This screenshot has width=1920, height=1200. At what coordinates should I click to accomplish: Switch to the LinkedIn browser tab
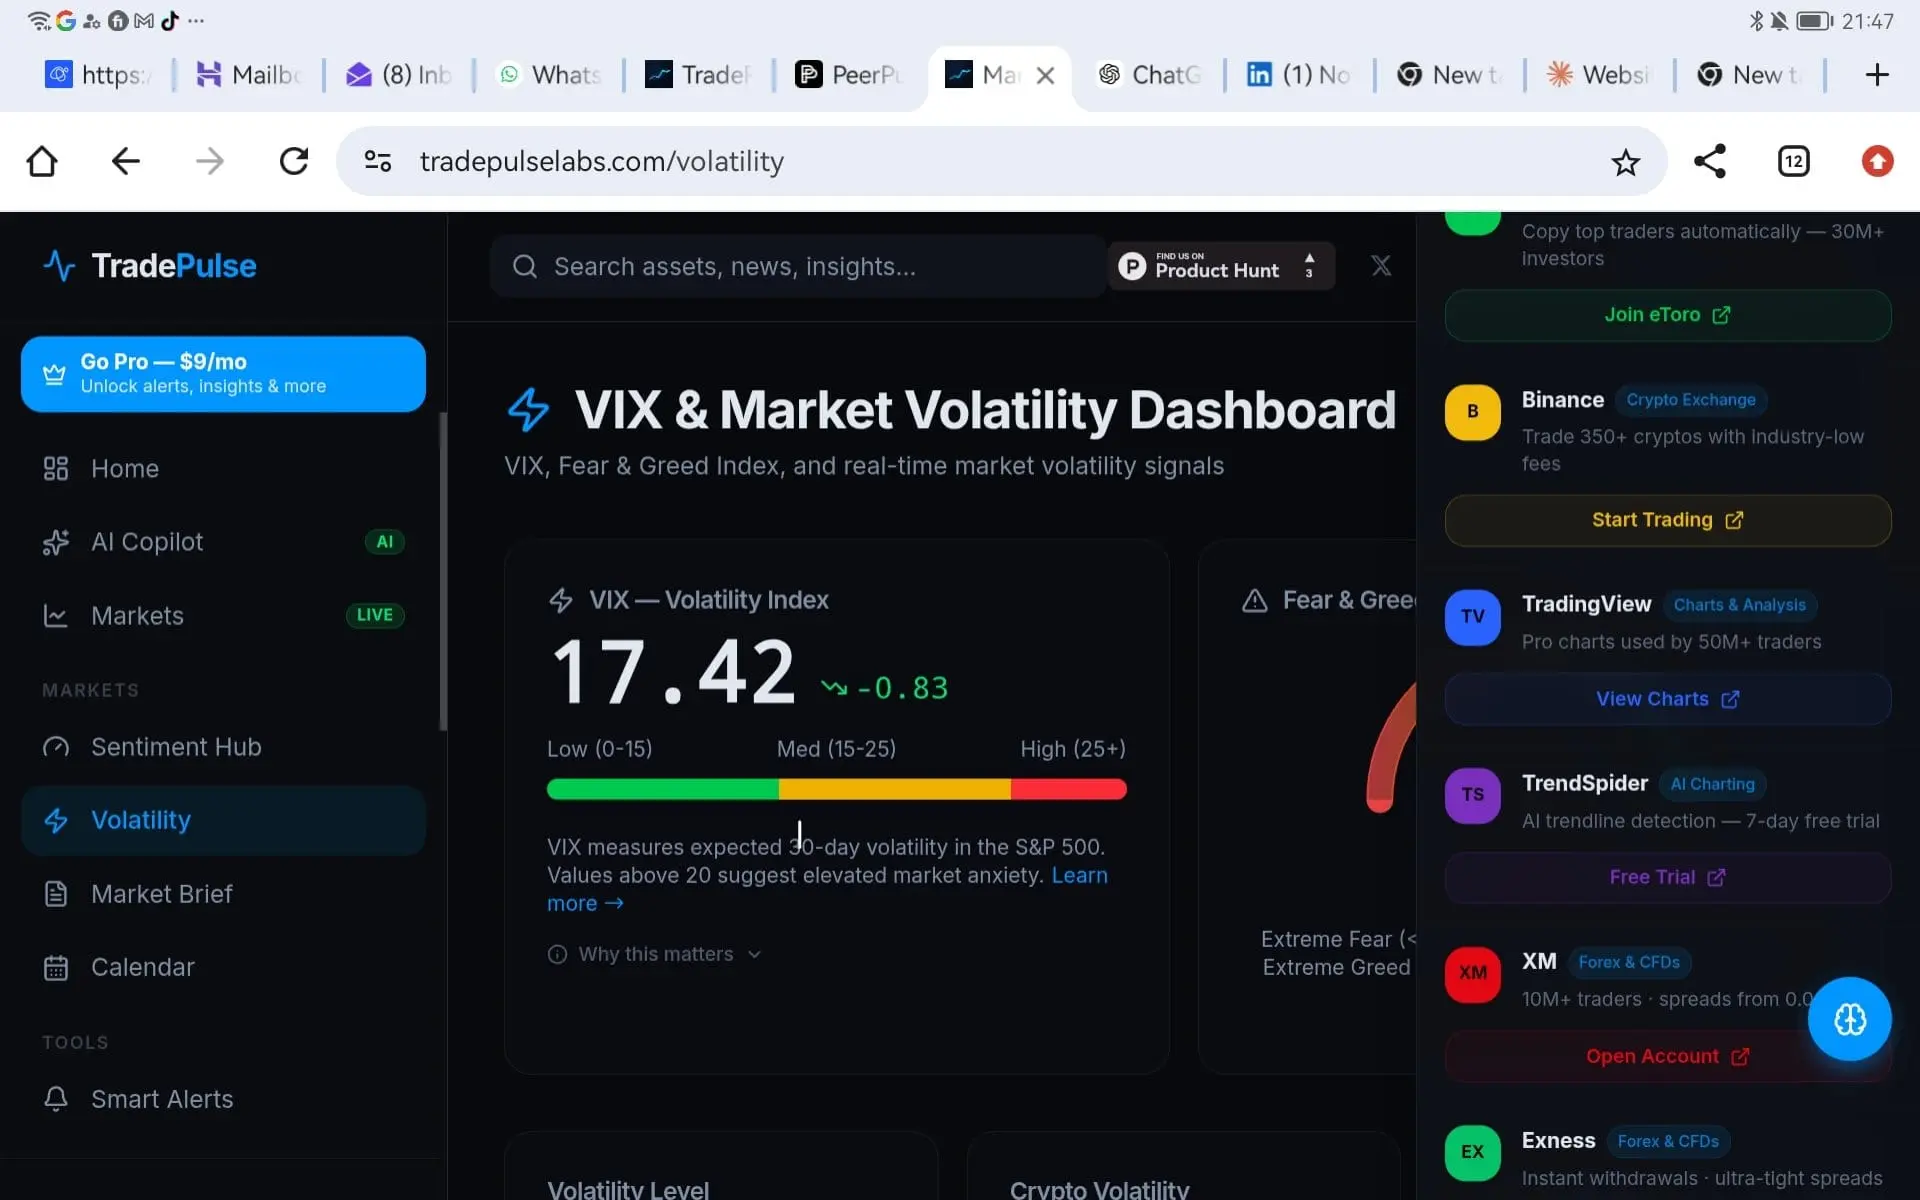1298,75
